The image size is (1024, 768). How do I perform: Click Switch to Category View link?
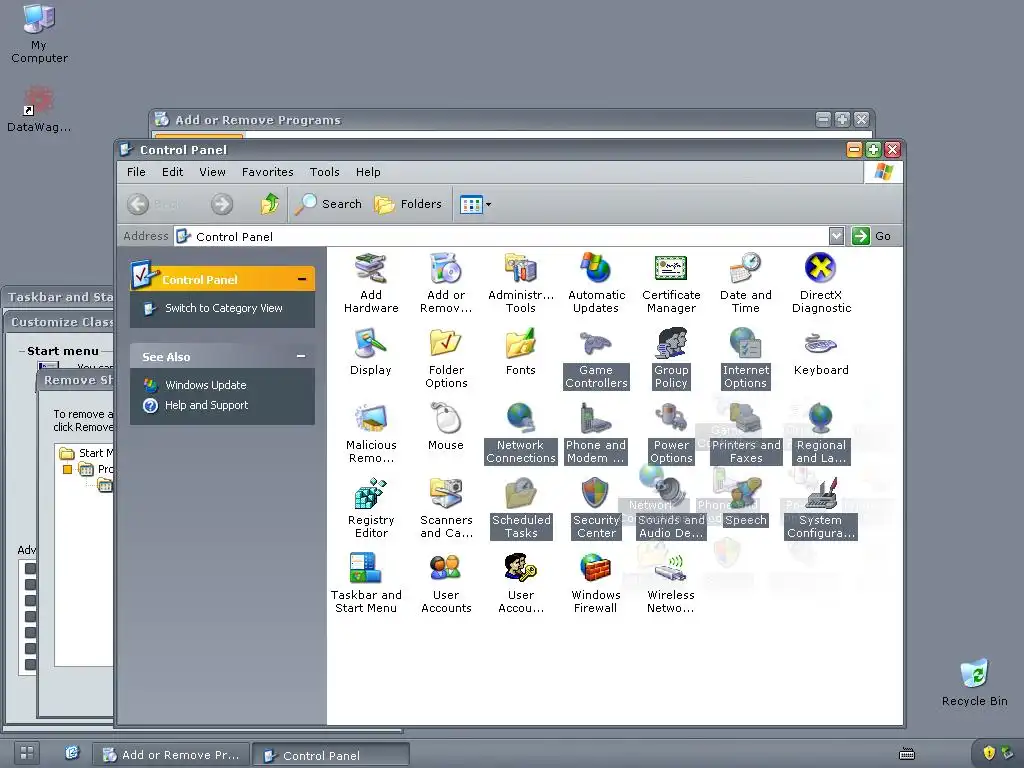(x=223, y=308)
